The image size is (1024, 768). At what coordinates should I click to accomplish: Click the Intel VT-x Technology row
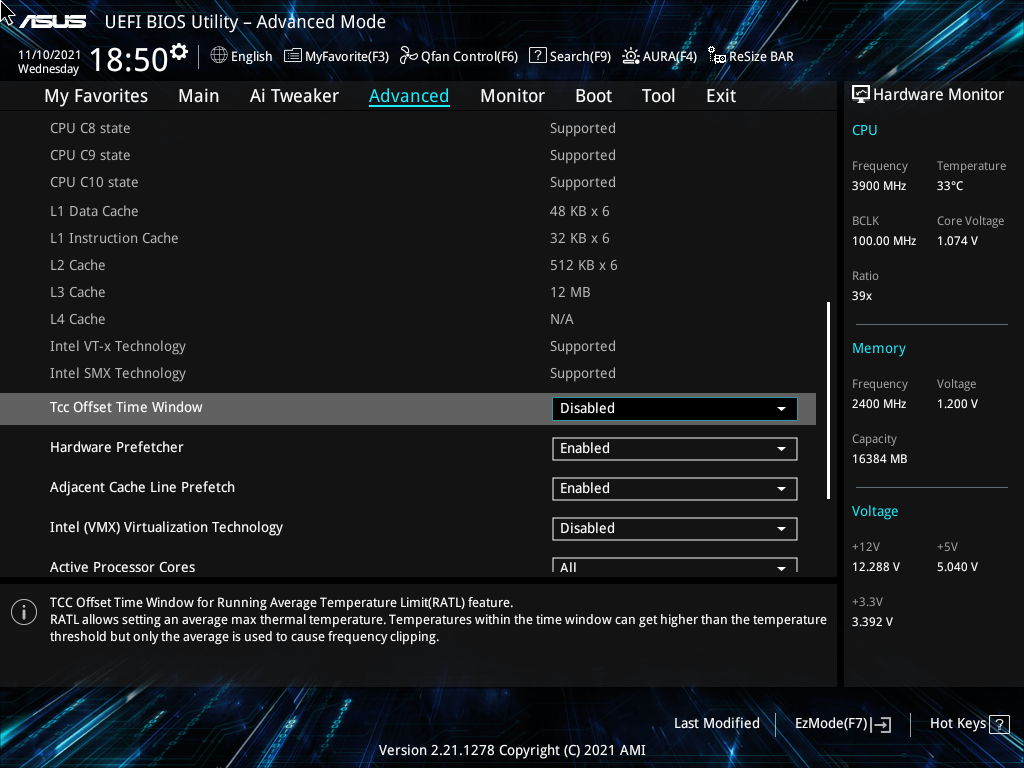tap(408, 346)
